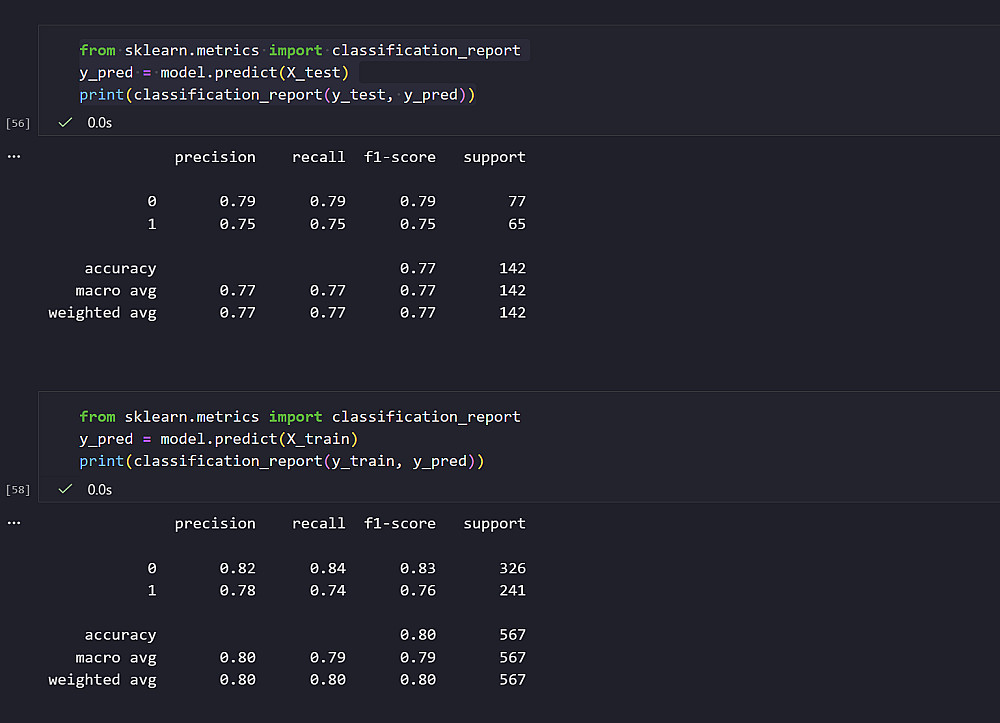Click the execution count label [56]
The image size is (1000, 723).
point(18,123)
